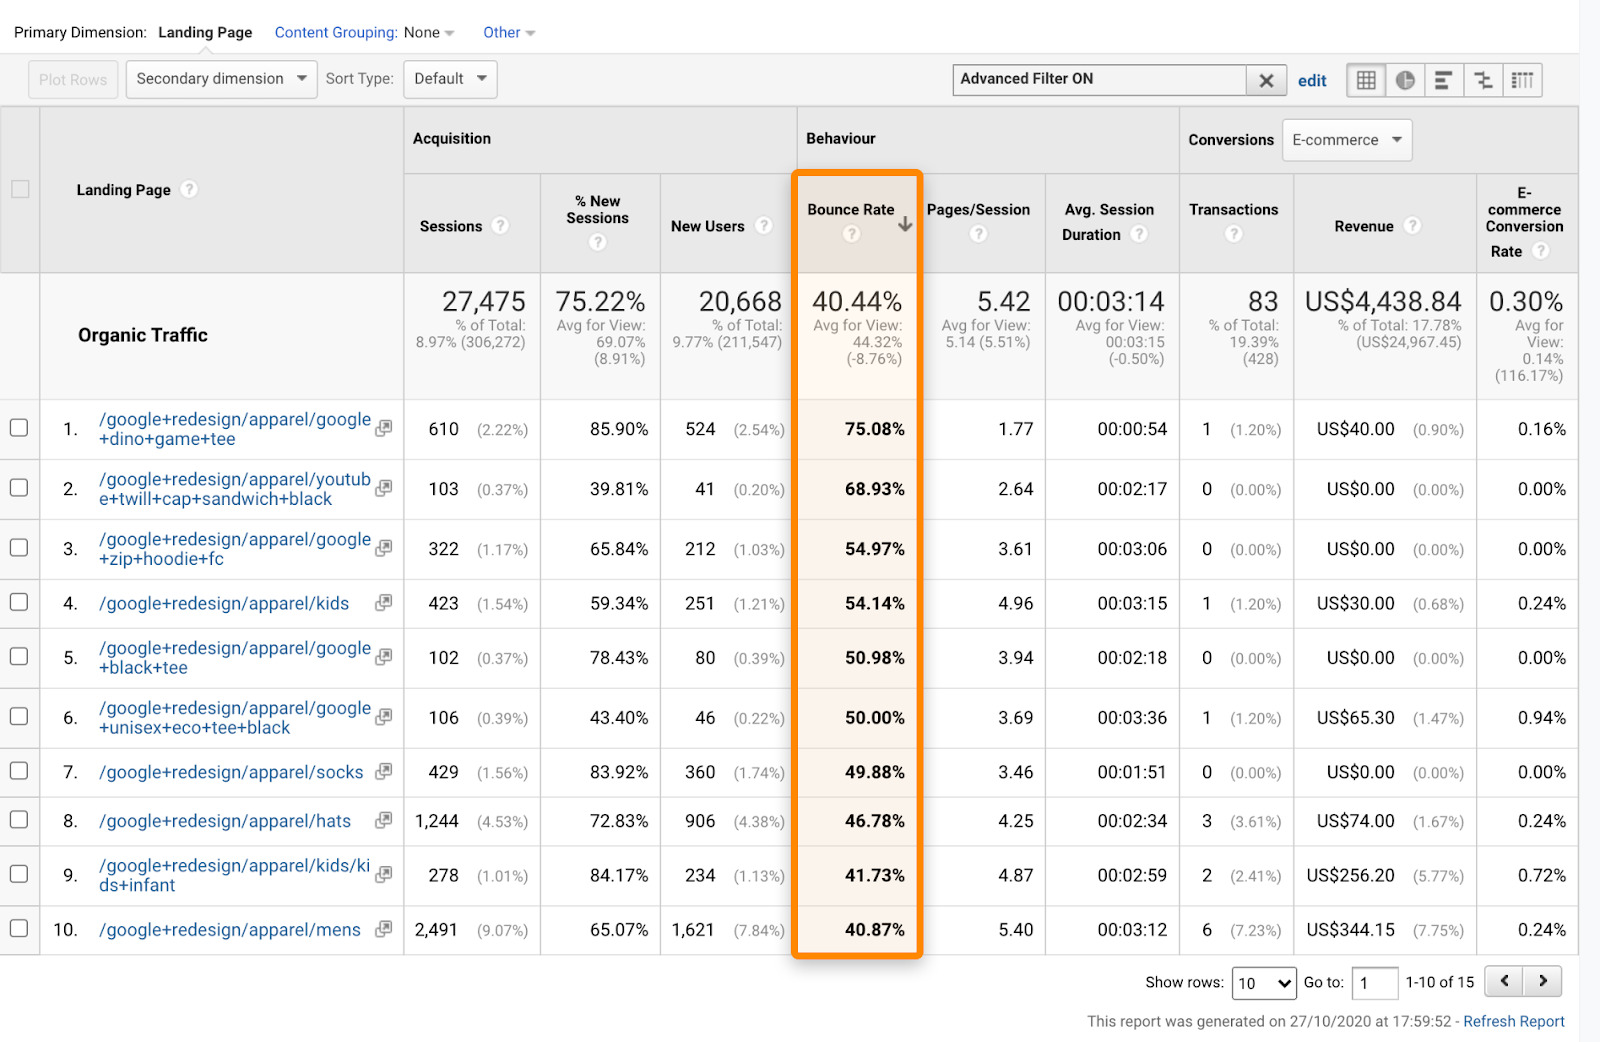The image size is (1600, 1042).
Task: Open the Secondary dimension dropdown
Action: pos(221,78)
